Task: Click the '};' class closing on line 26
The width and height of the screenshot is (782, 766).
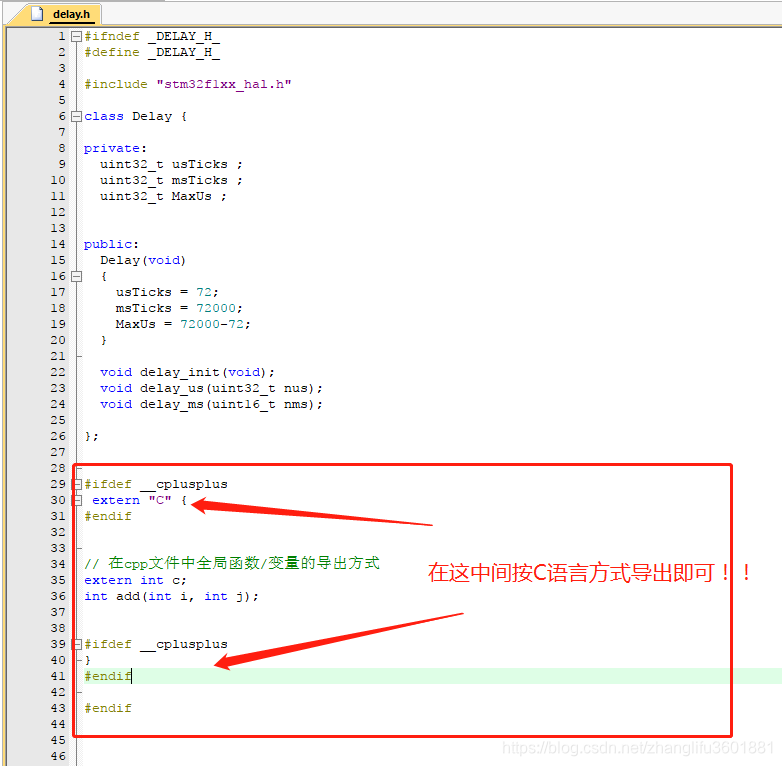Action: (91, 436)
